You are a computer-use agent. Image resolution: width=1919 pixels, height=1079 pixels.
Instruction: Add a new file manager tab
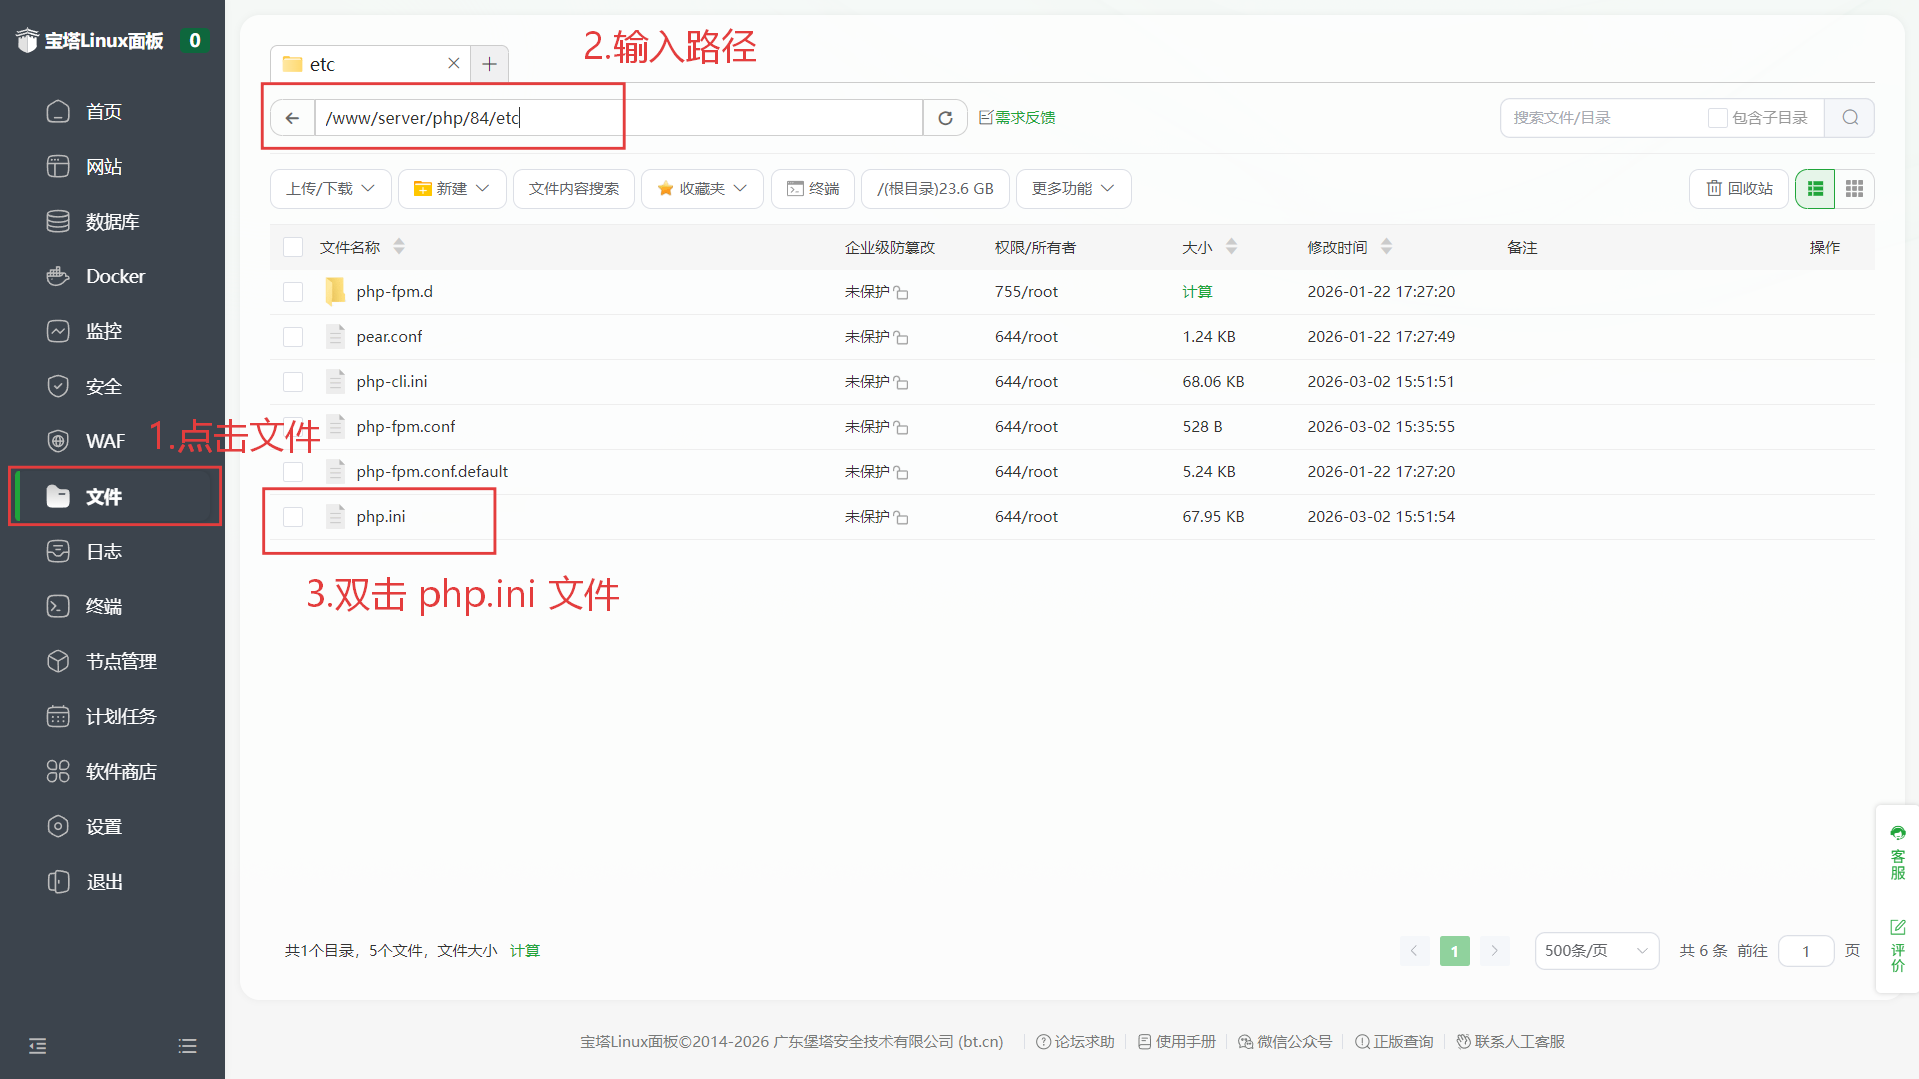[489, 64]
